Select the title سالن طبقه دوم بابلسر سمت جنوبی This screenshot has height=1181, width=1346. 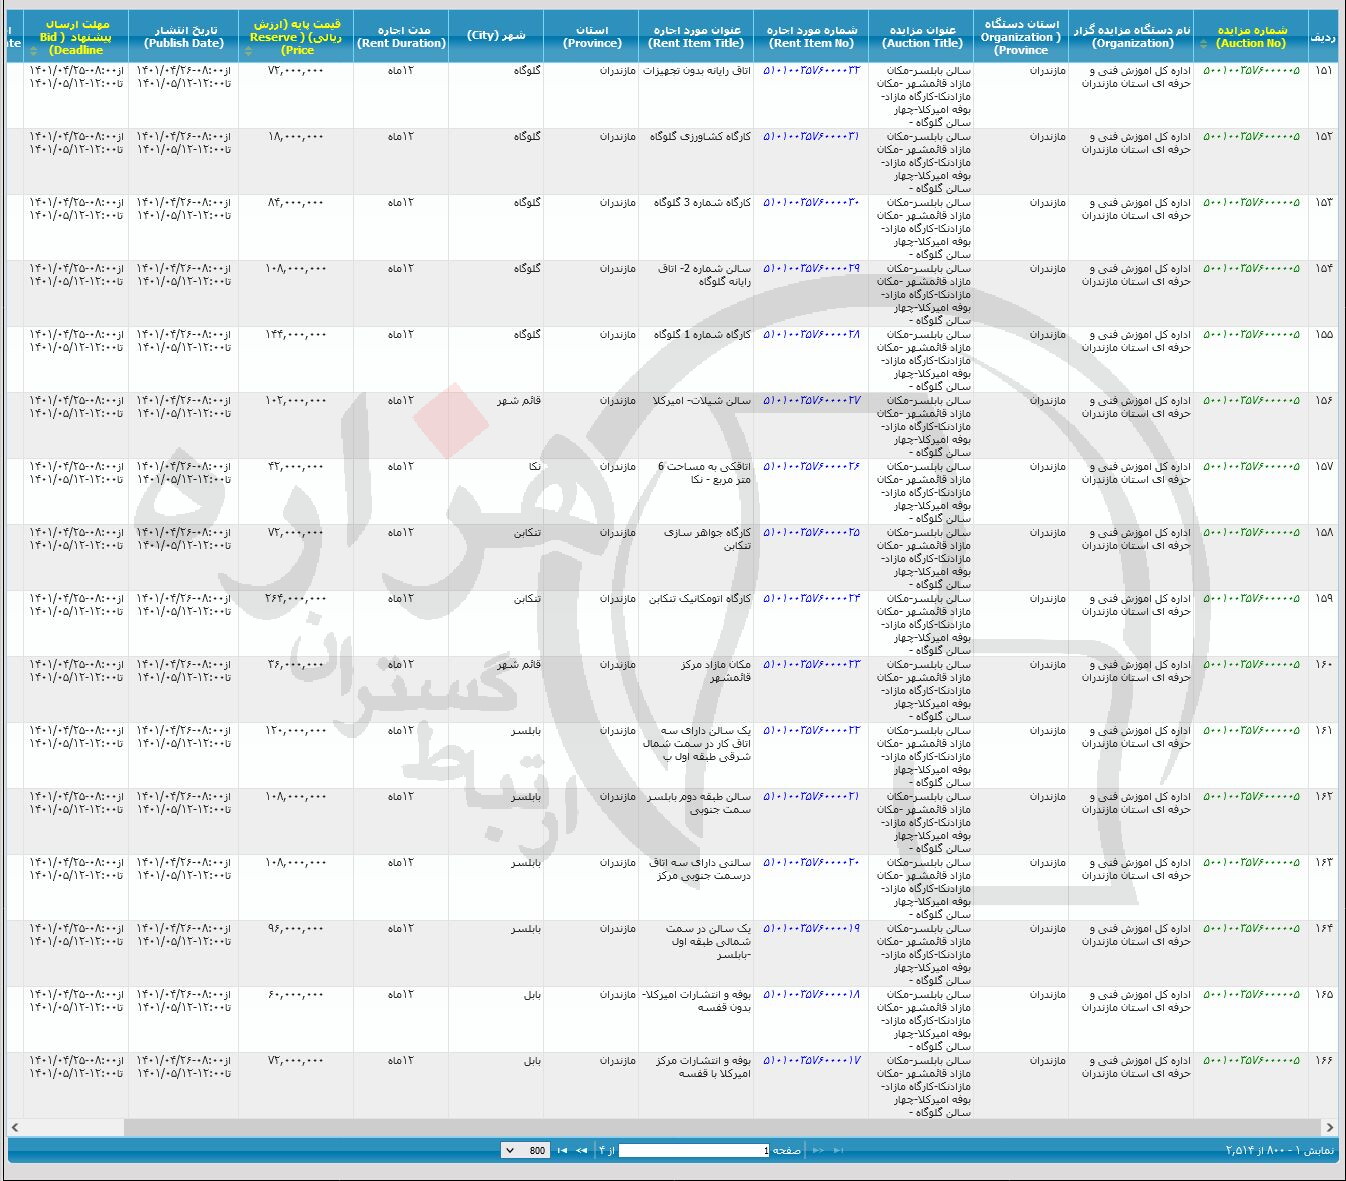point(698,803)
